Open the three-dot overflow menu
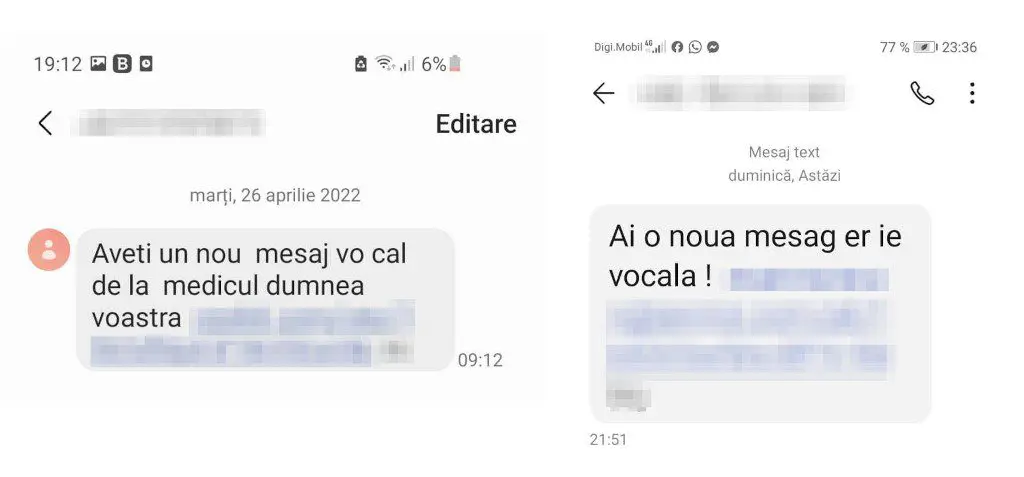Image resolution: width=1024 pixels, height=477 pixels. click(972, 93)
